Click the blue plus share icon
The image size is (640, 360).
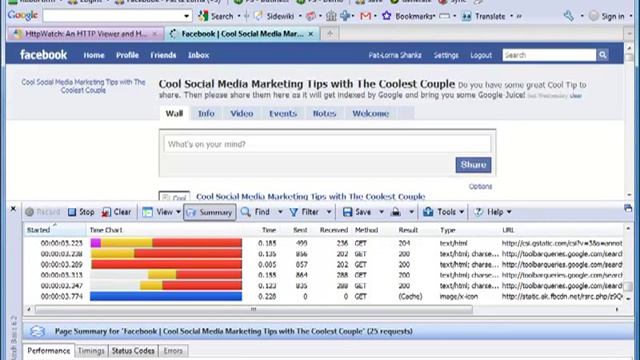tap(345, 16)
